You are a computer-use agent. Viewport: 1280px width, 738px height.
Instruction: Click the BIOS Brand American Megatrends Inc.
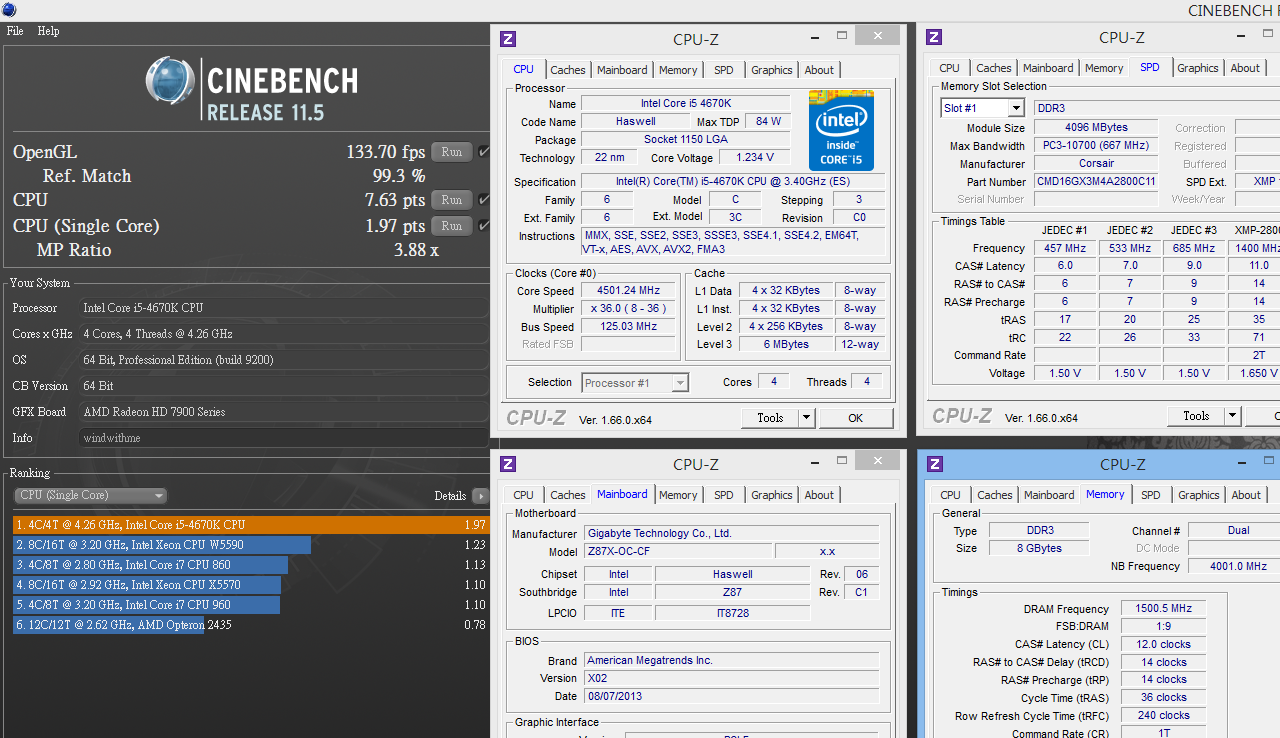point(731,661)
